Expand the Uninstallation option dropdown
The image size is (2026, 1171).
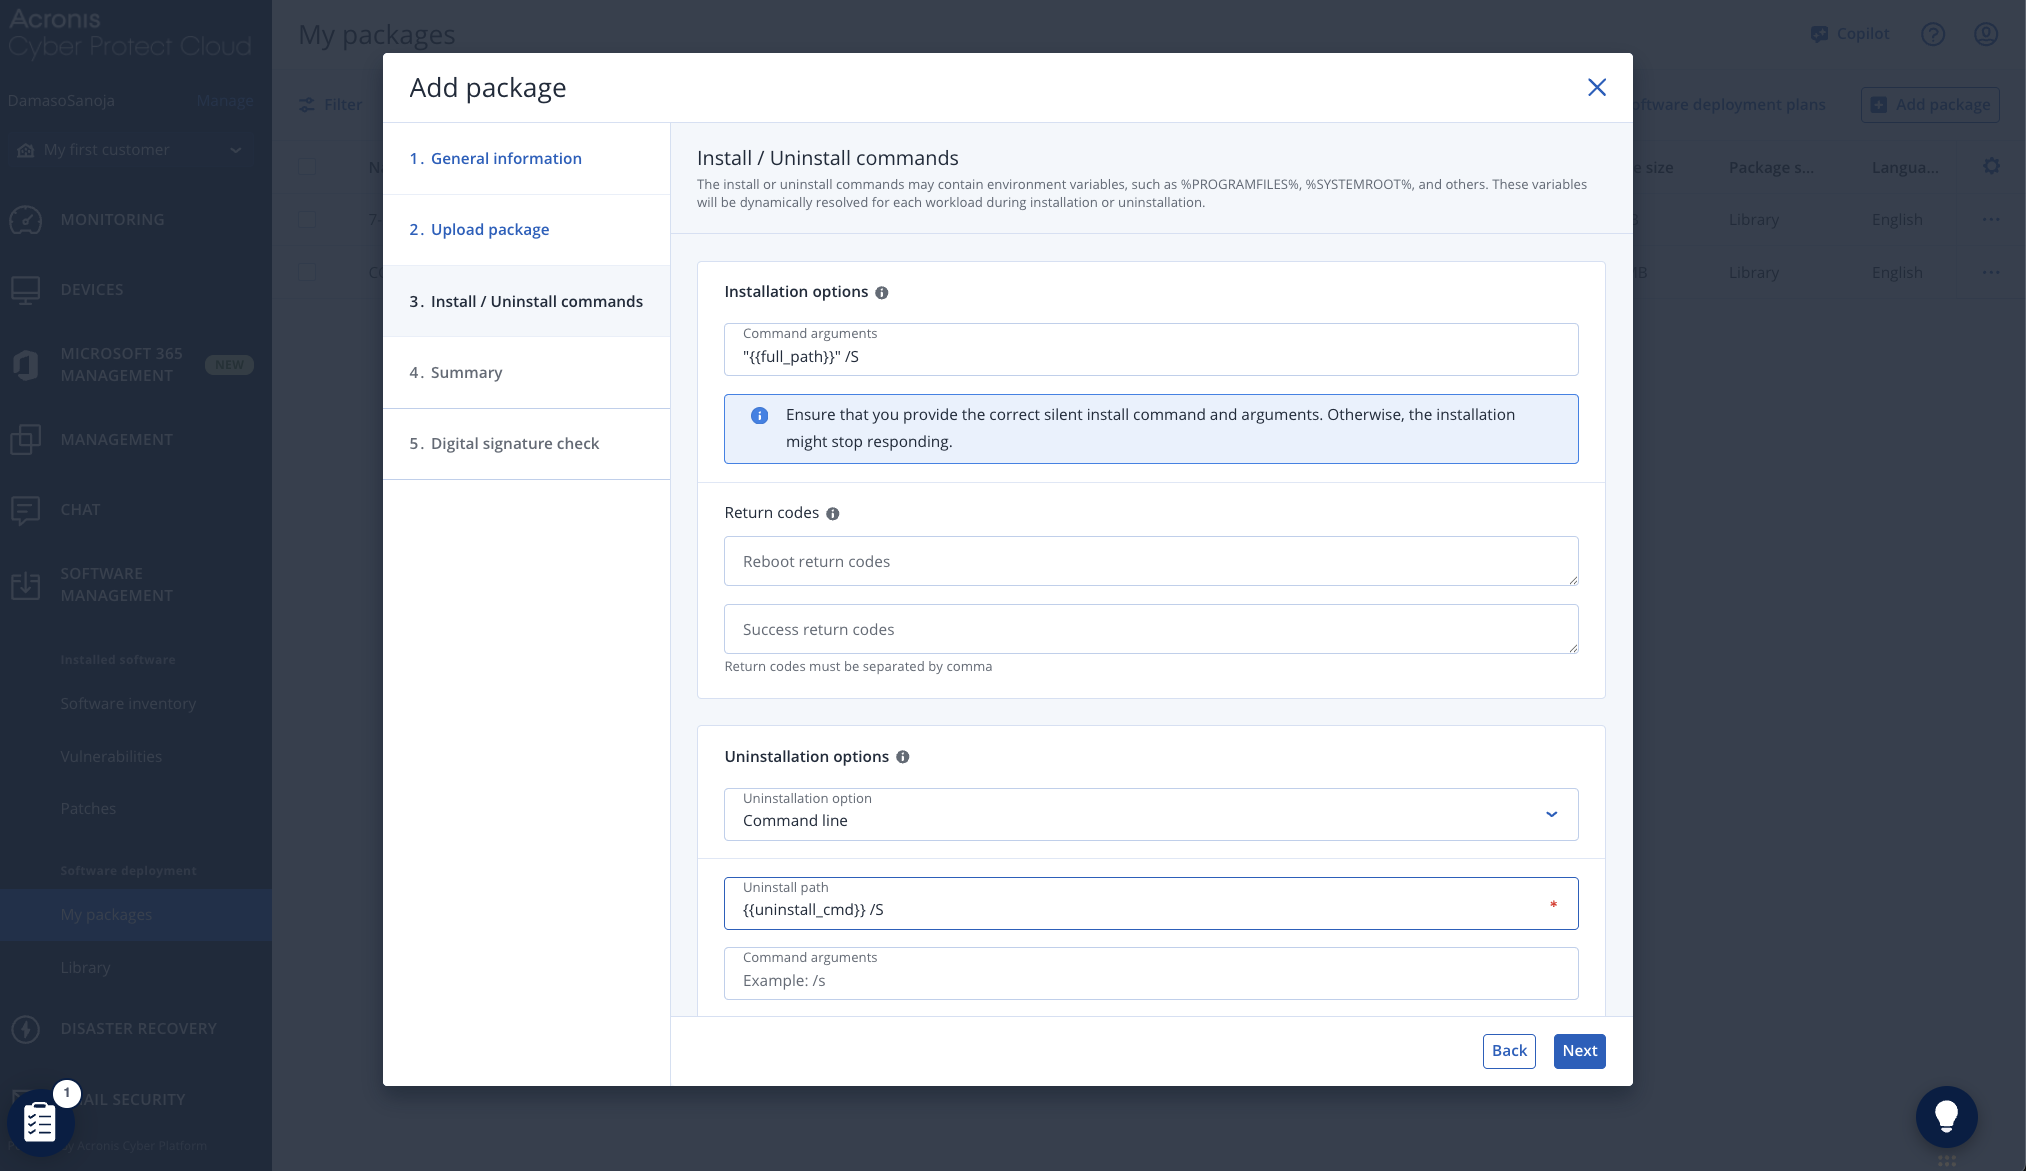[1550, 814]
